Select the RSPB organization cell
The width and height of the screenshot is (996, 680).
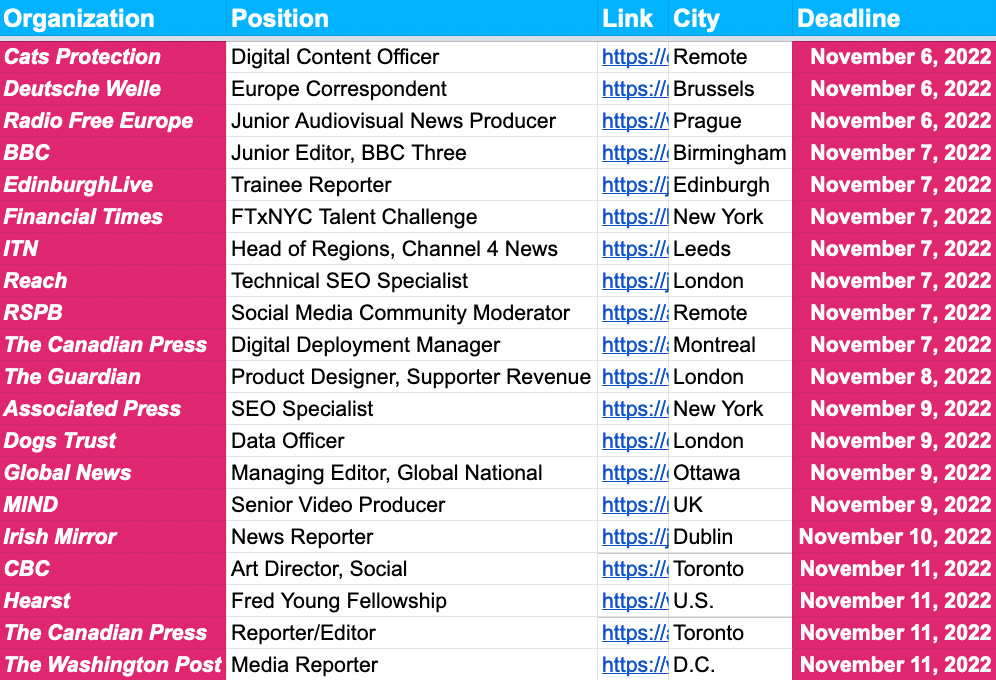(x=113, y=313)
